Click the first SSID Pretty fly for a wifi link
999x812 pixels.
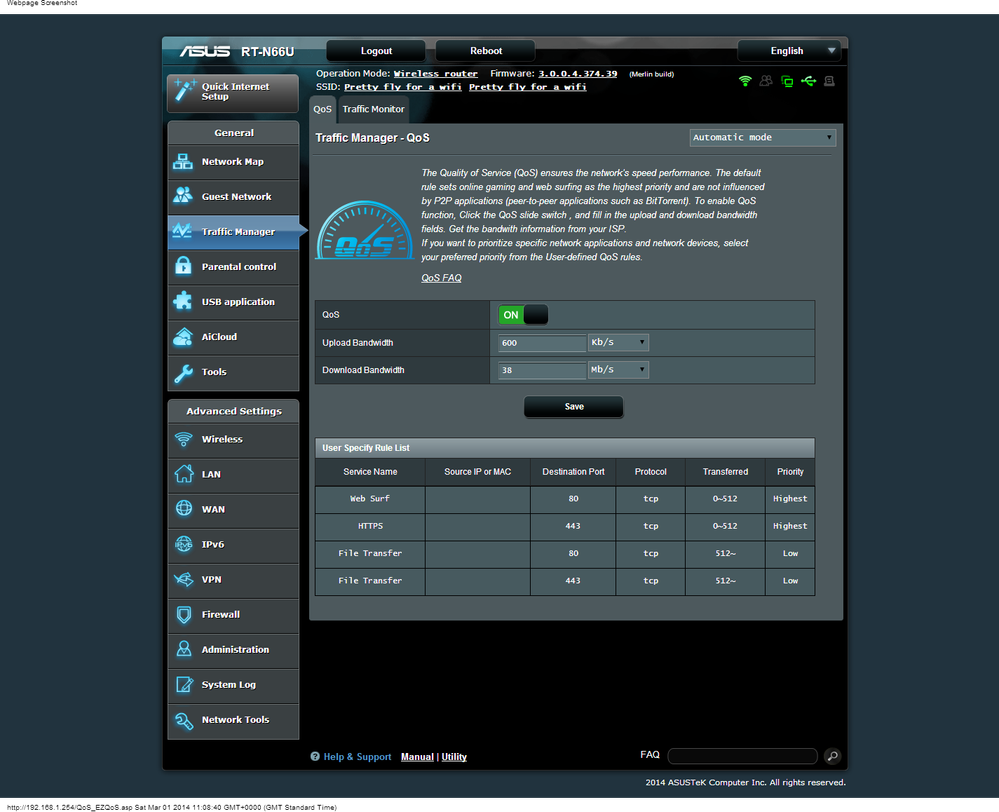403,87
